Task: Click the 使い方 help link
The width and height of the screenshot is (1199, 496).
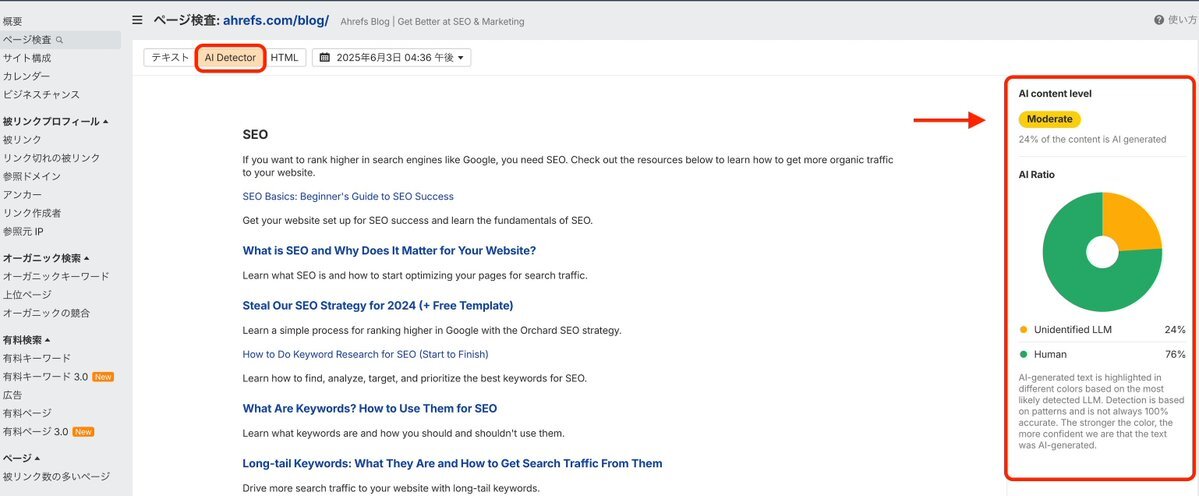Action: (x=1182, y=21)
